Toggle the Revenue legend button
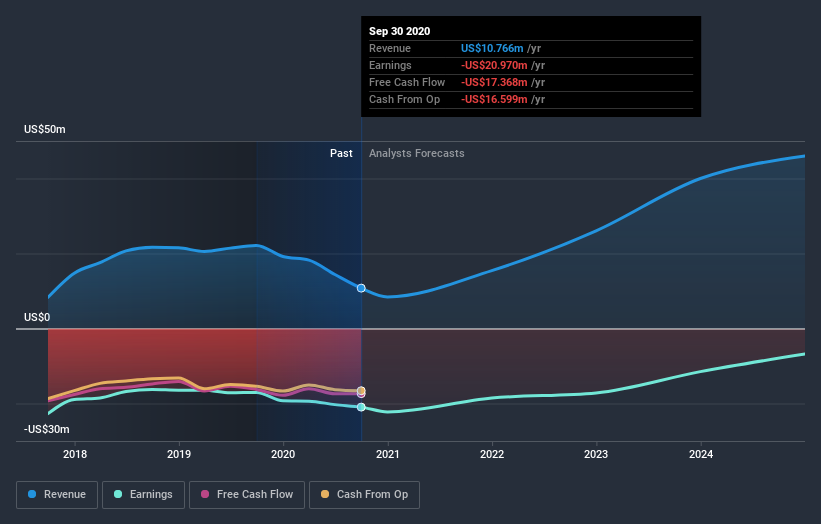The width and height of the screenshot is (821, 524). pos(57,495)
